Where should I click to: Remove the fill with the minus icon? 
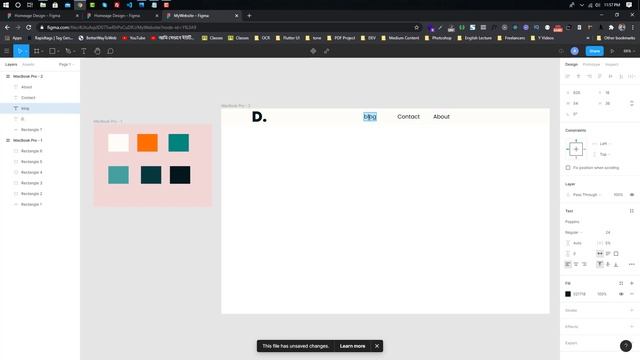[x=631, y=294]
